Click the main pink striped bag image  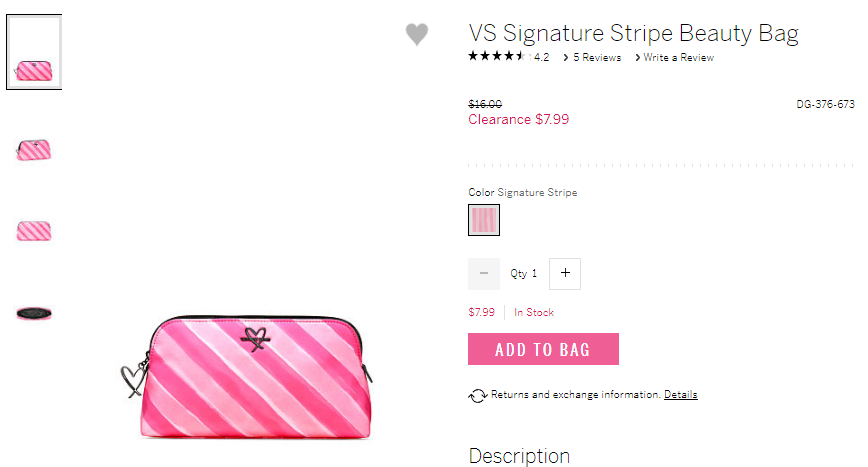pos(247,376)
